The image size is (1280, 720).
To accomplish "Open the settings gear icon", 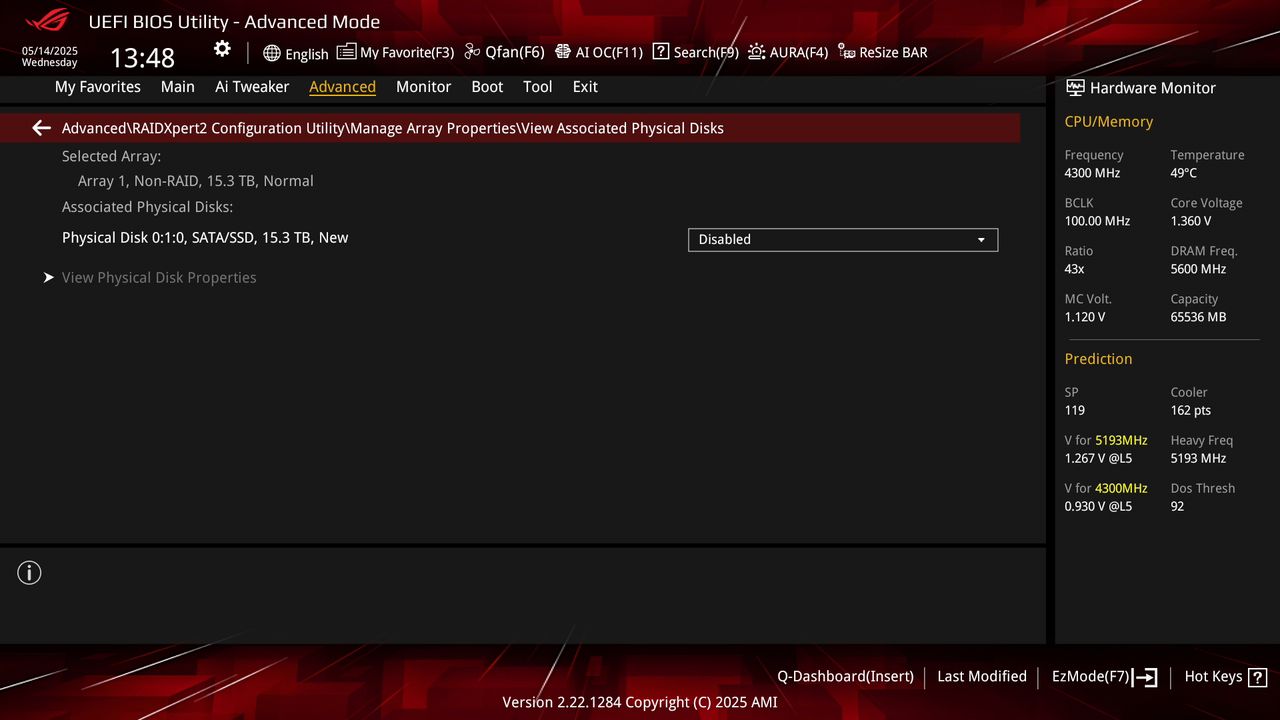I will coord(222,49).
